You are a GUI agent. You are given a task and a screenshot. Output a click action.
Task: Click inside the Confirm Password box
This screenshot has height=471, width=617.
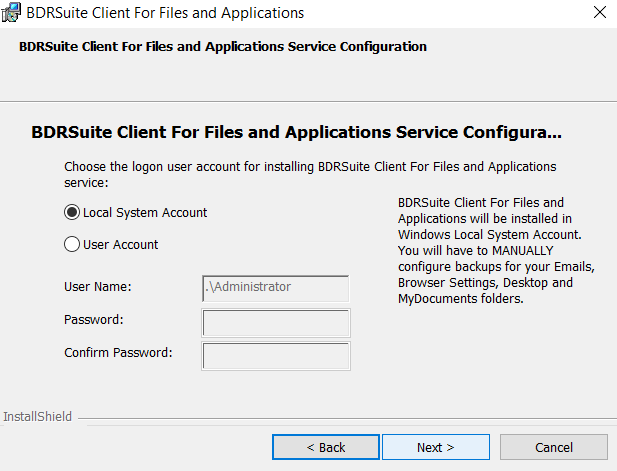pyautogui.click(x=275, y=356)
